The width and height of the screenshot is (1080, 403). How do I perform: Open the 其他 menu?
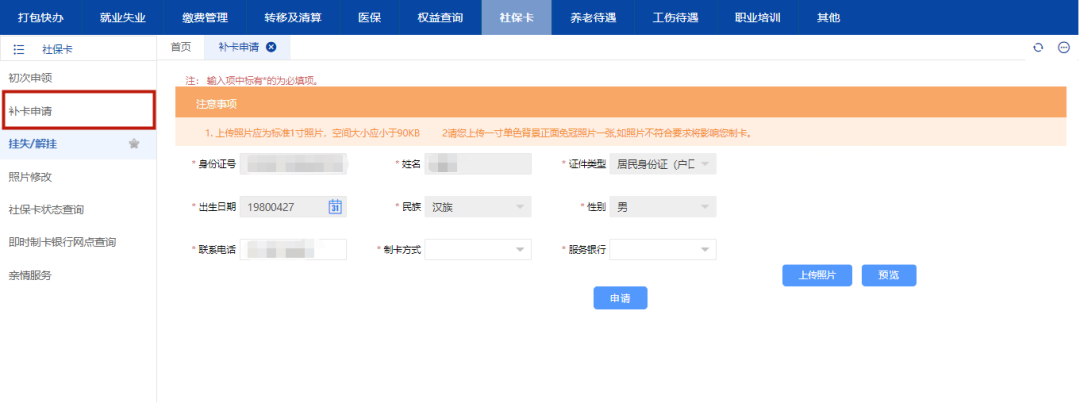pyautogui.click(x=829, y=17)
